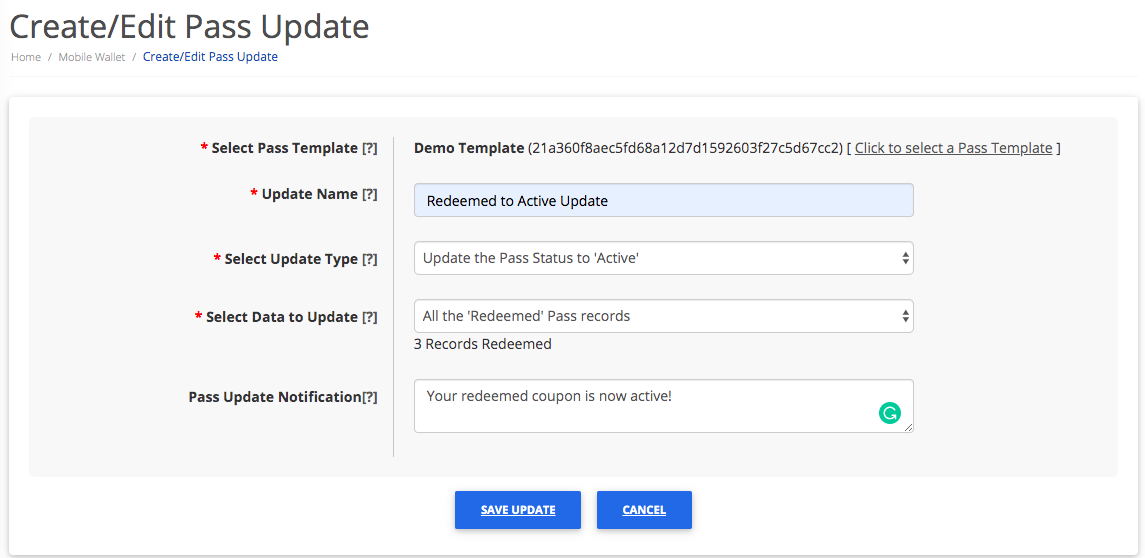The width and height of the screenshot is (1145, 558).
Task: Click the 'Pass Update Notification' label
Action: click(275, 397)
